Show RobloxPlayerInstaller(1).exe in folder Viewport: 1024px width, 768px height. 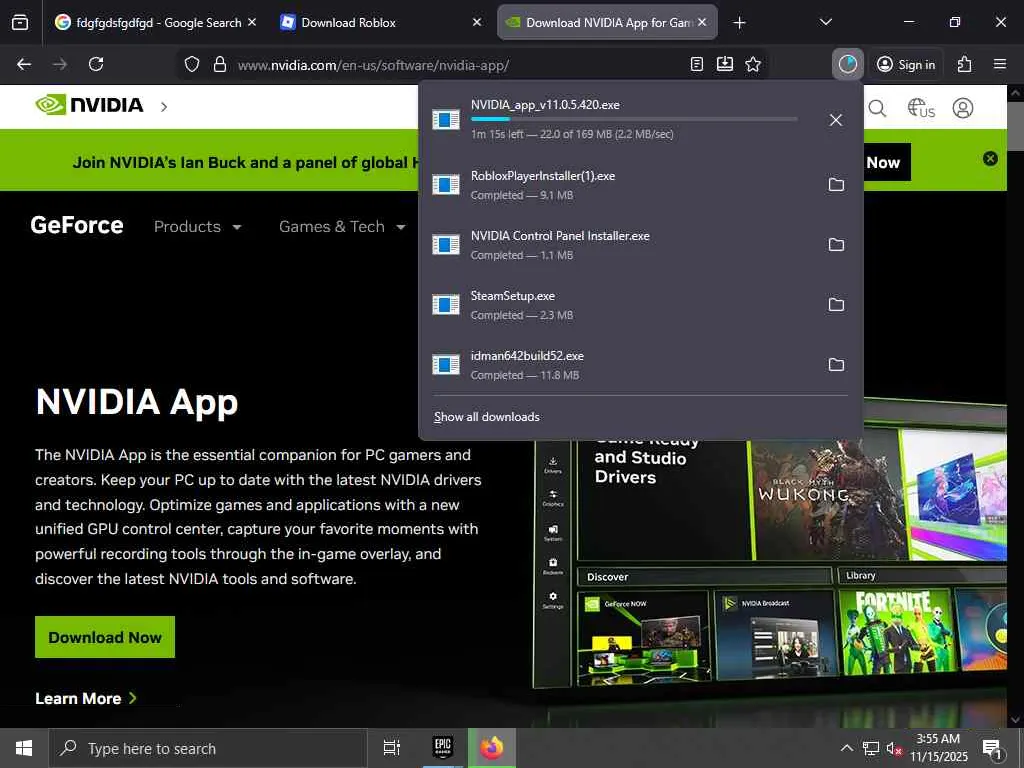point(837,185)
